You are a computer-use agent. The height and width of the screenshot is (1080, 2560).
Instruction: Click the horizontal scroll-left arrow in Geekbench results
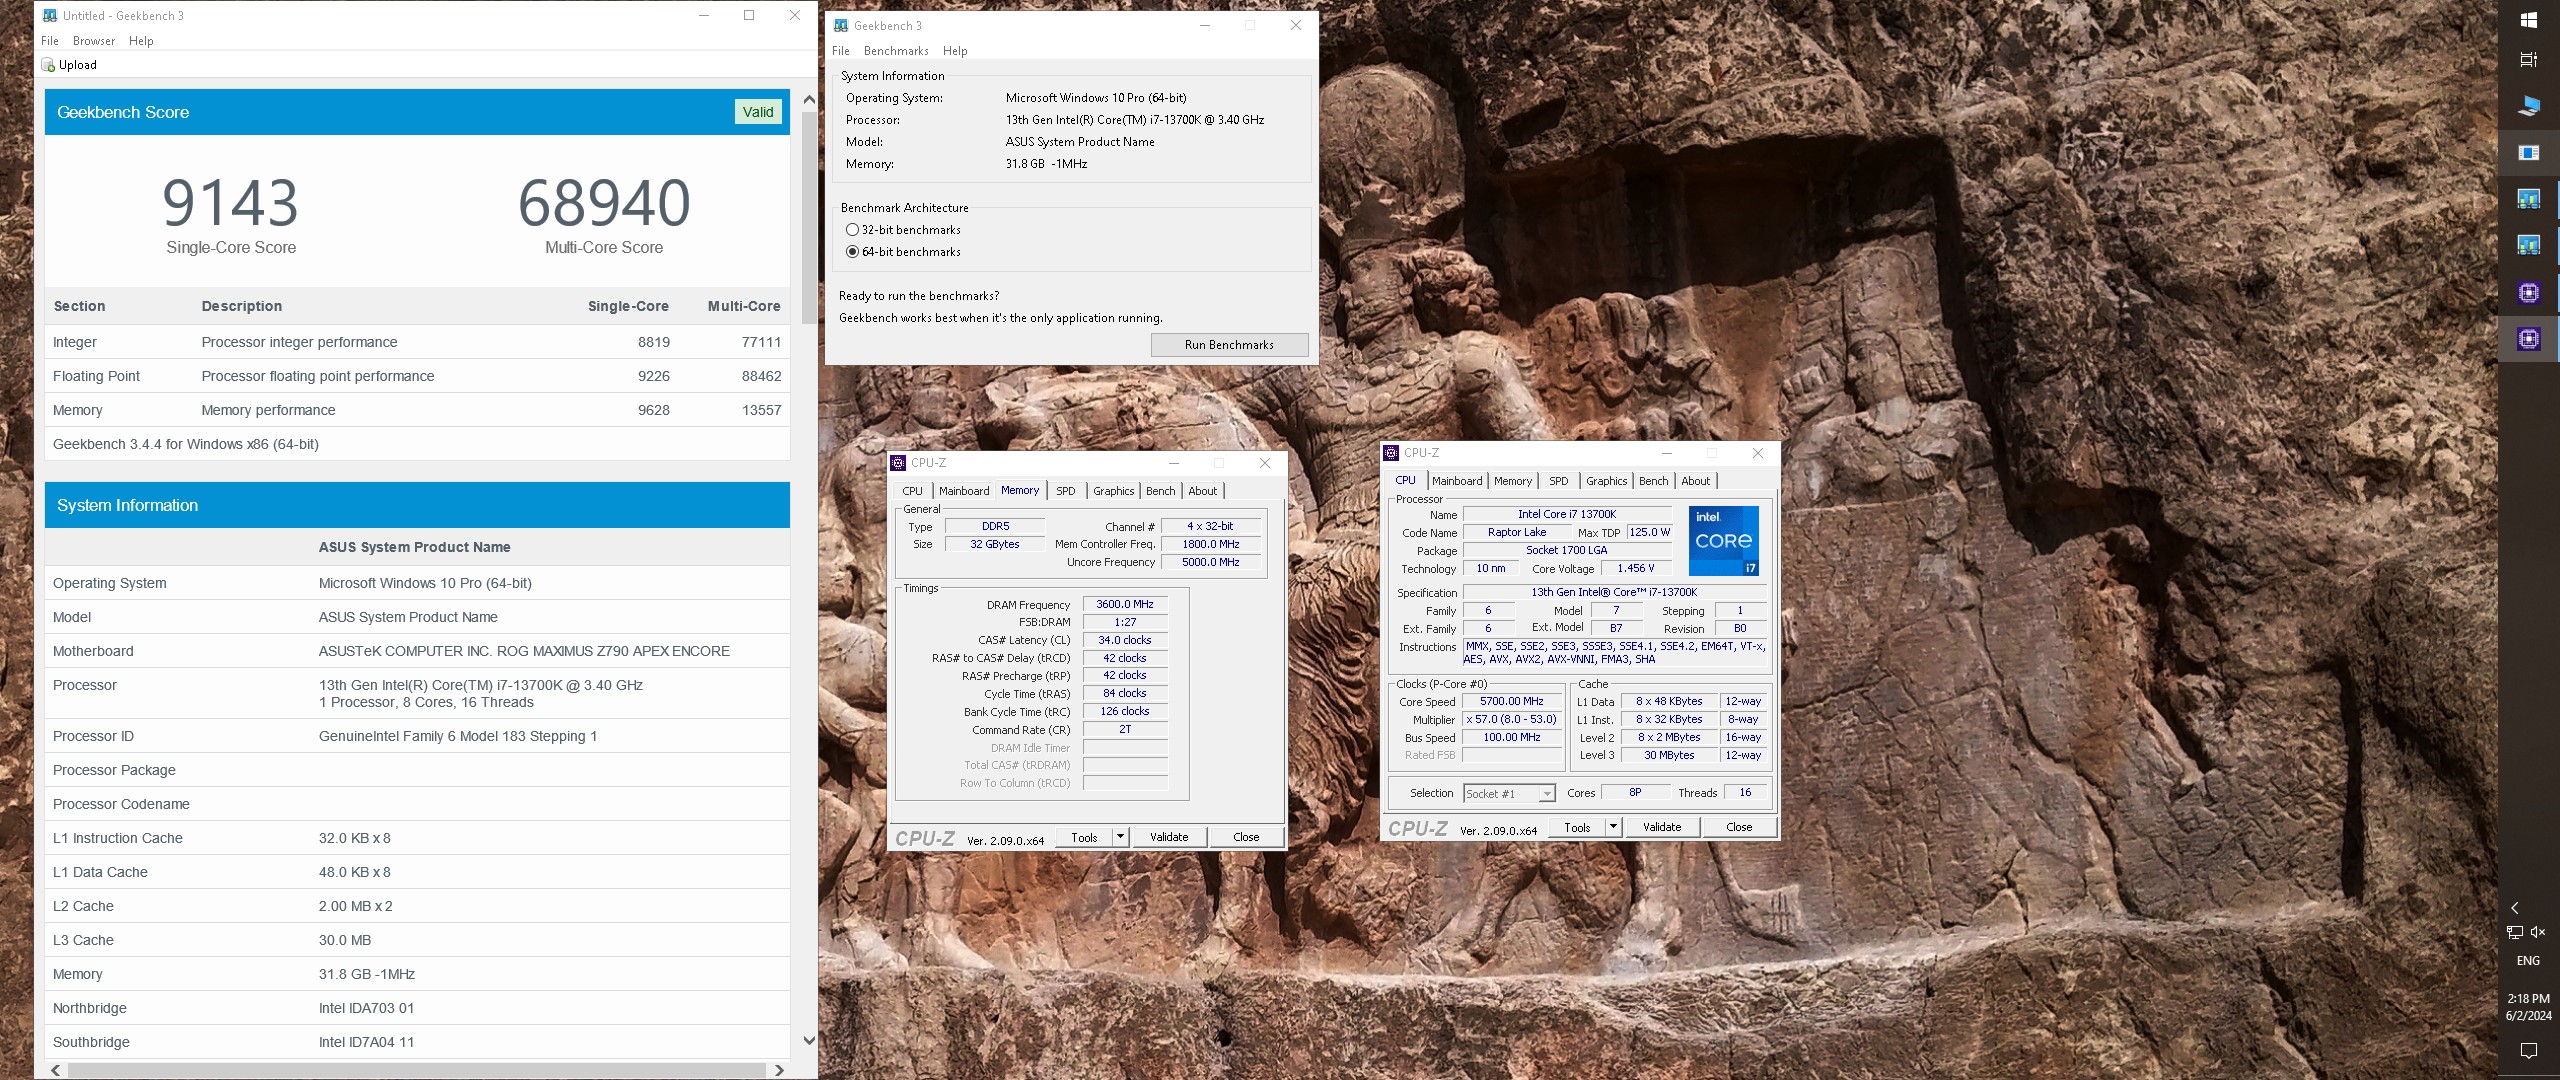pos(55,1070)
